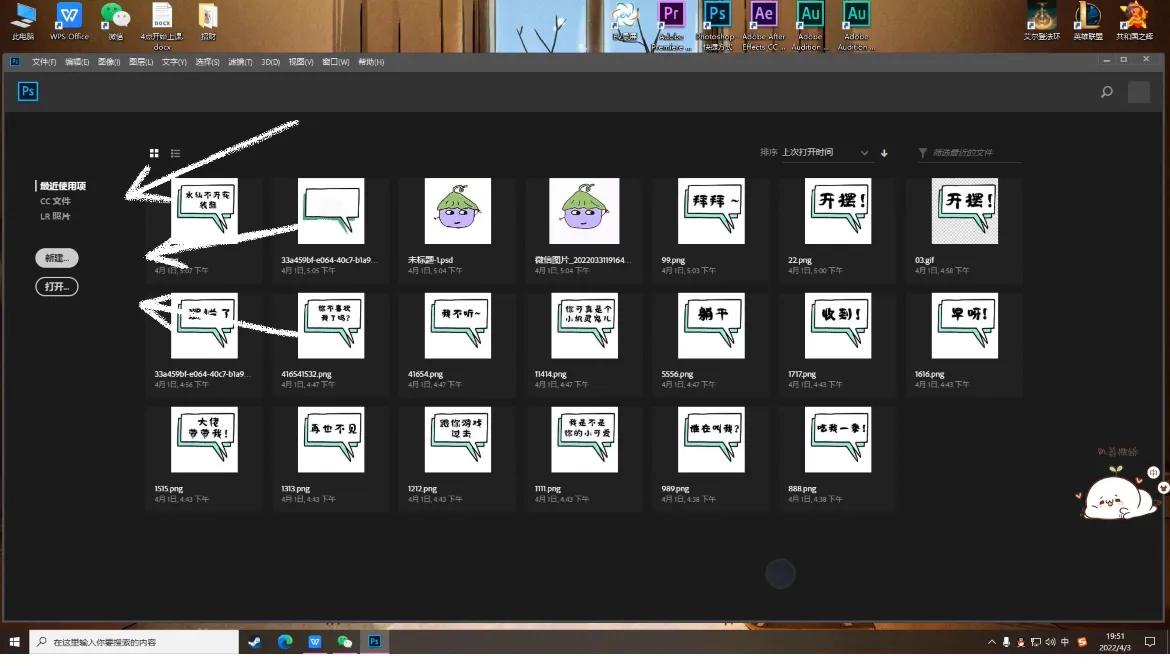Image resolution: width=1170 pixels, height=666 pixels.
Task: Open the 微信图片 garlic character thumbnail
Action: click(584, 211)
